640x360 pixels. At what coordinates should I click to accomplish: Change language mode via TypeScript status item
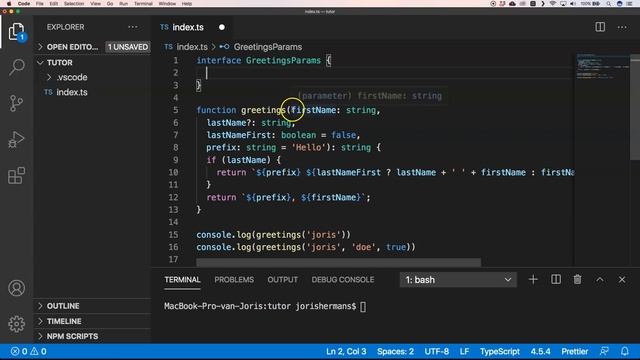pyautogui.click(x=500, y=351)
